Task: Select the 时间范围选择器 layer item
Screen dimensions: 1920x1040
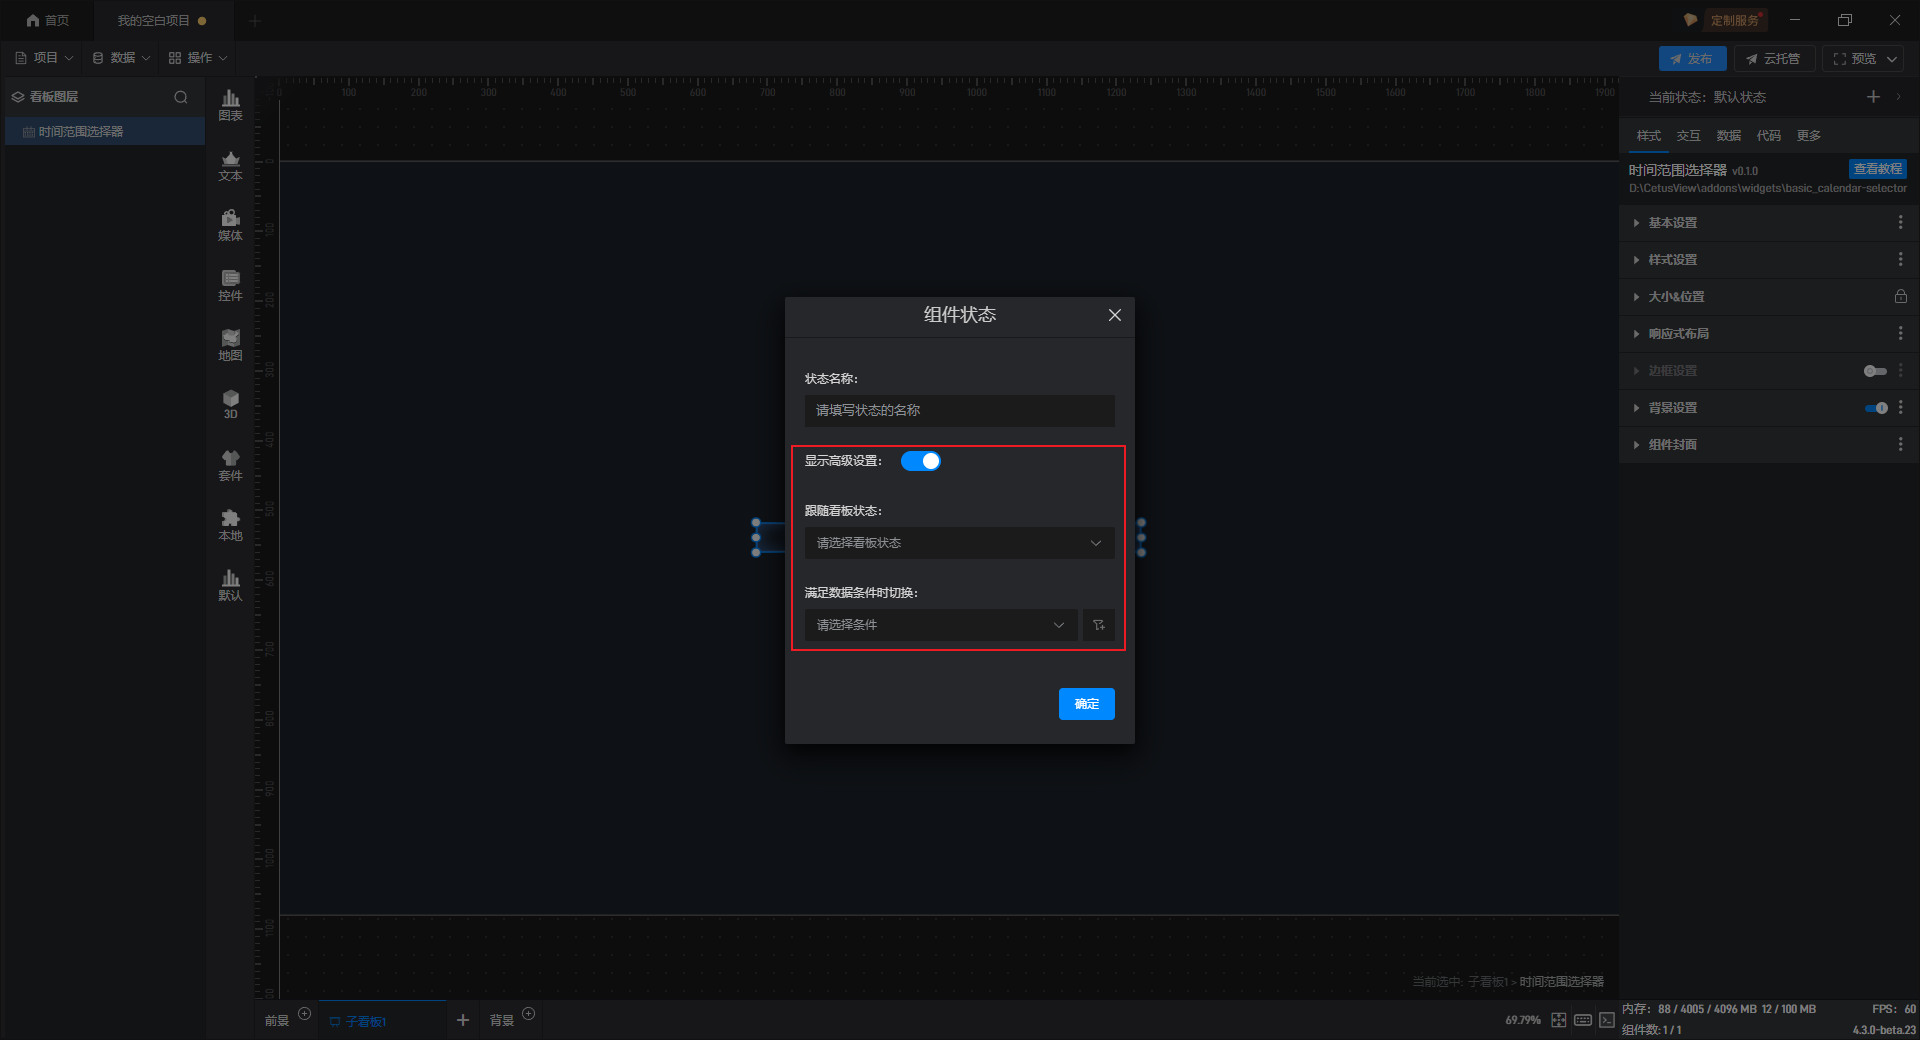Action: click(105, 132)
